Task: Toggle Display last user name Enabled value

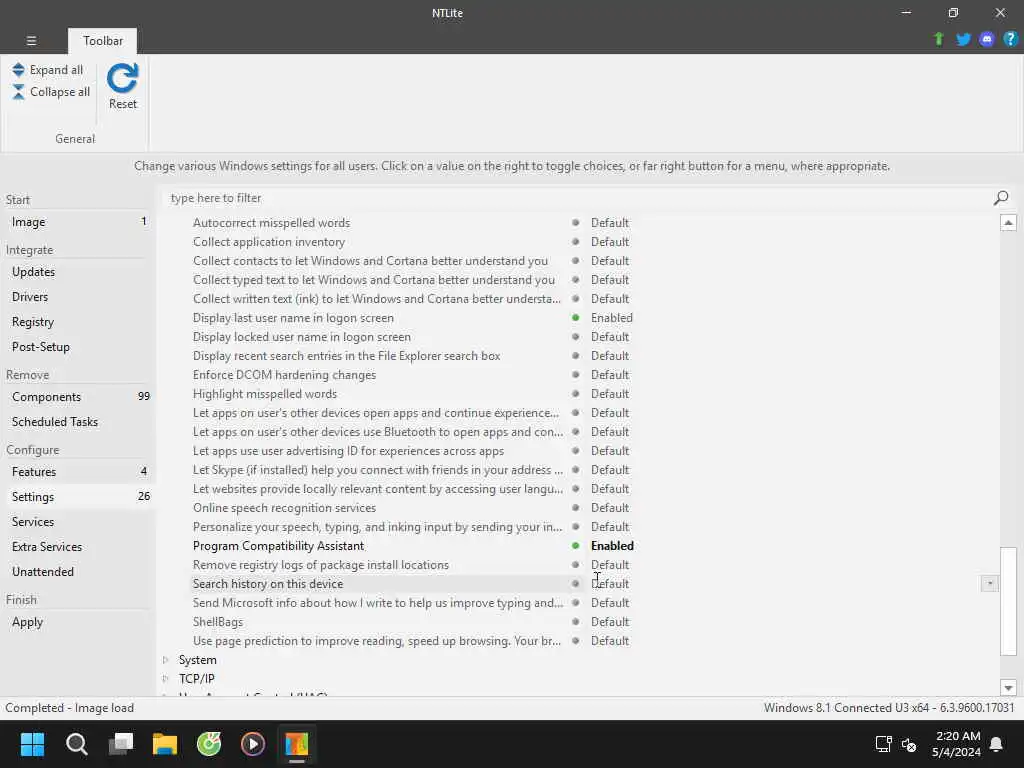Action: point(611,318)
